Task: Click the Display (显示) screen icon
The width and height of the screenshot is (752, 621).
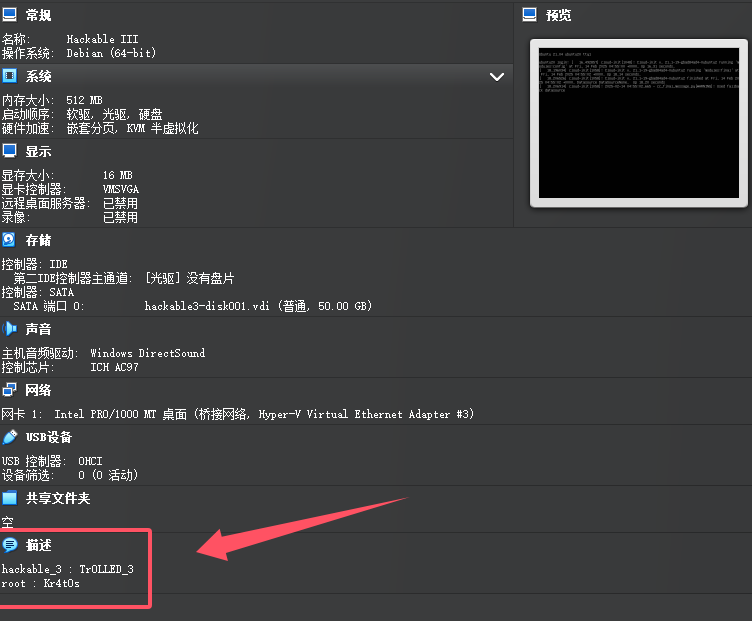Action: click(9, 151)
